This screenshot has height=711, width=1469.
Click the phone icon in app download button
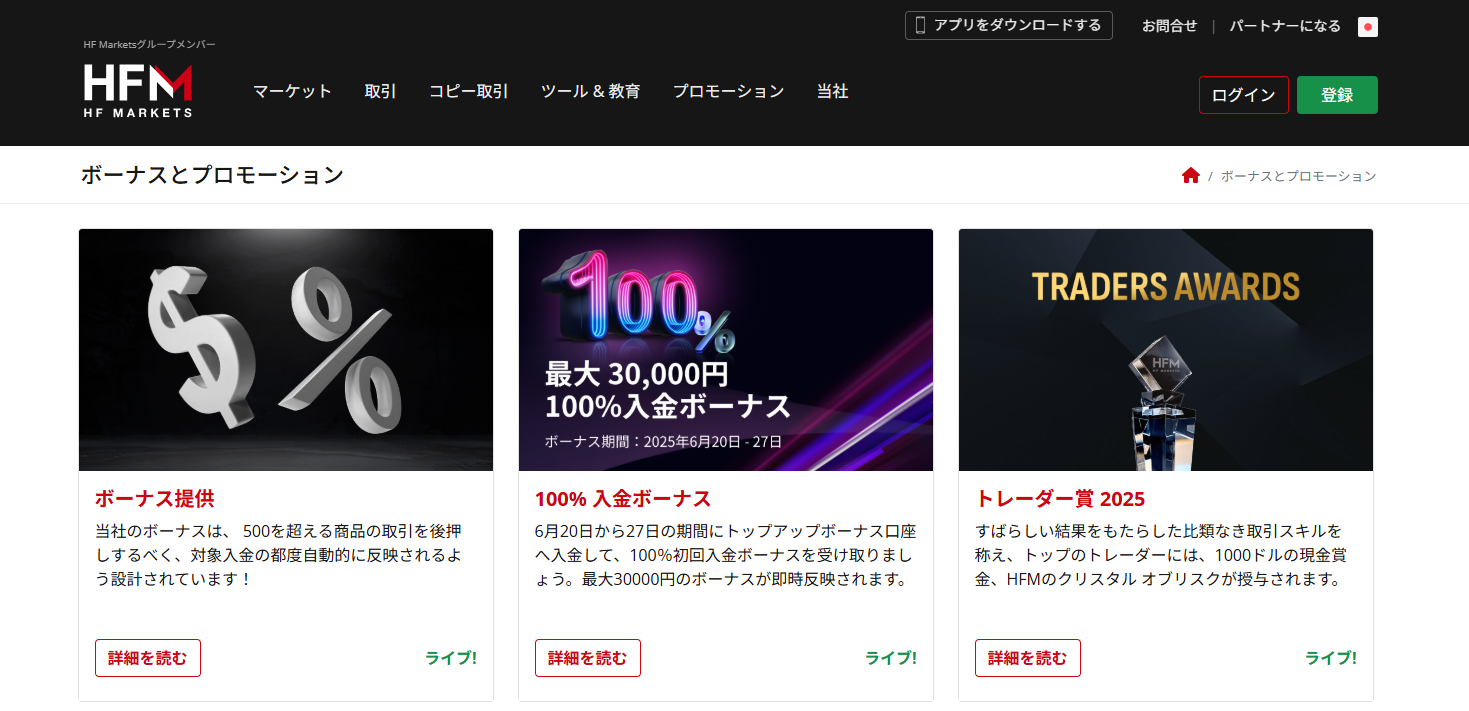pyautogui.click(x=920, y=26)
